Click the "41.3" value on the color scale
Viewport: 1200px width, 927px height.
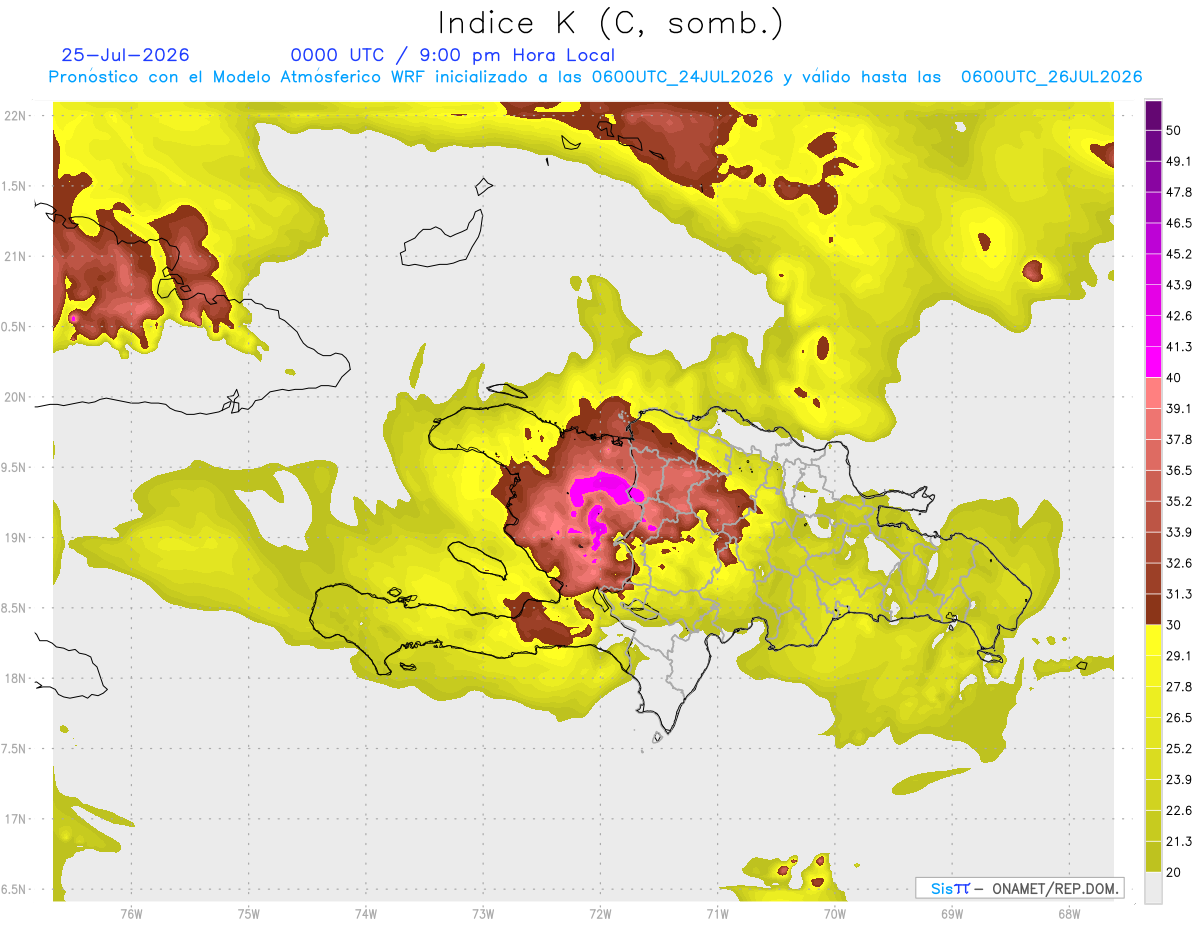pos(1179,347)
